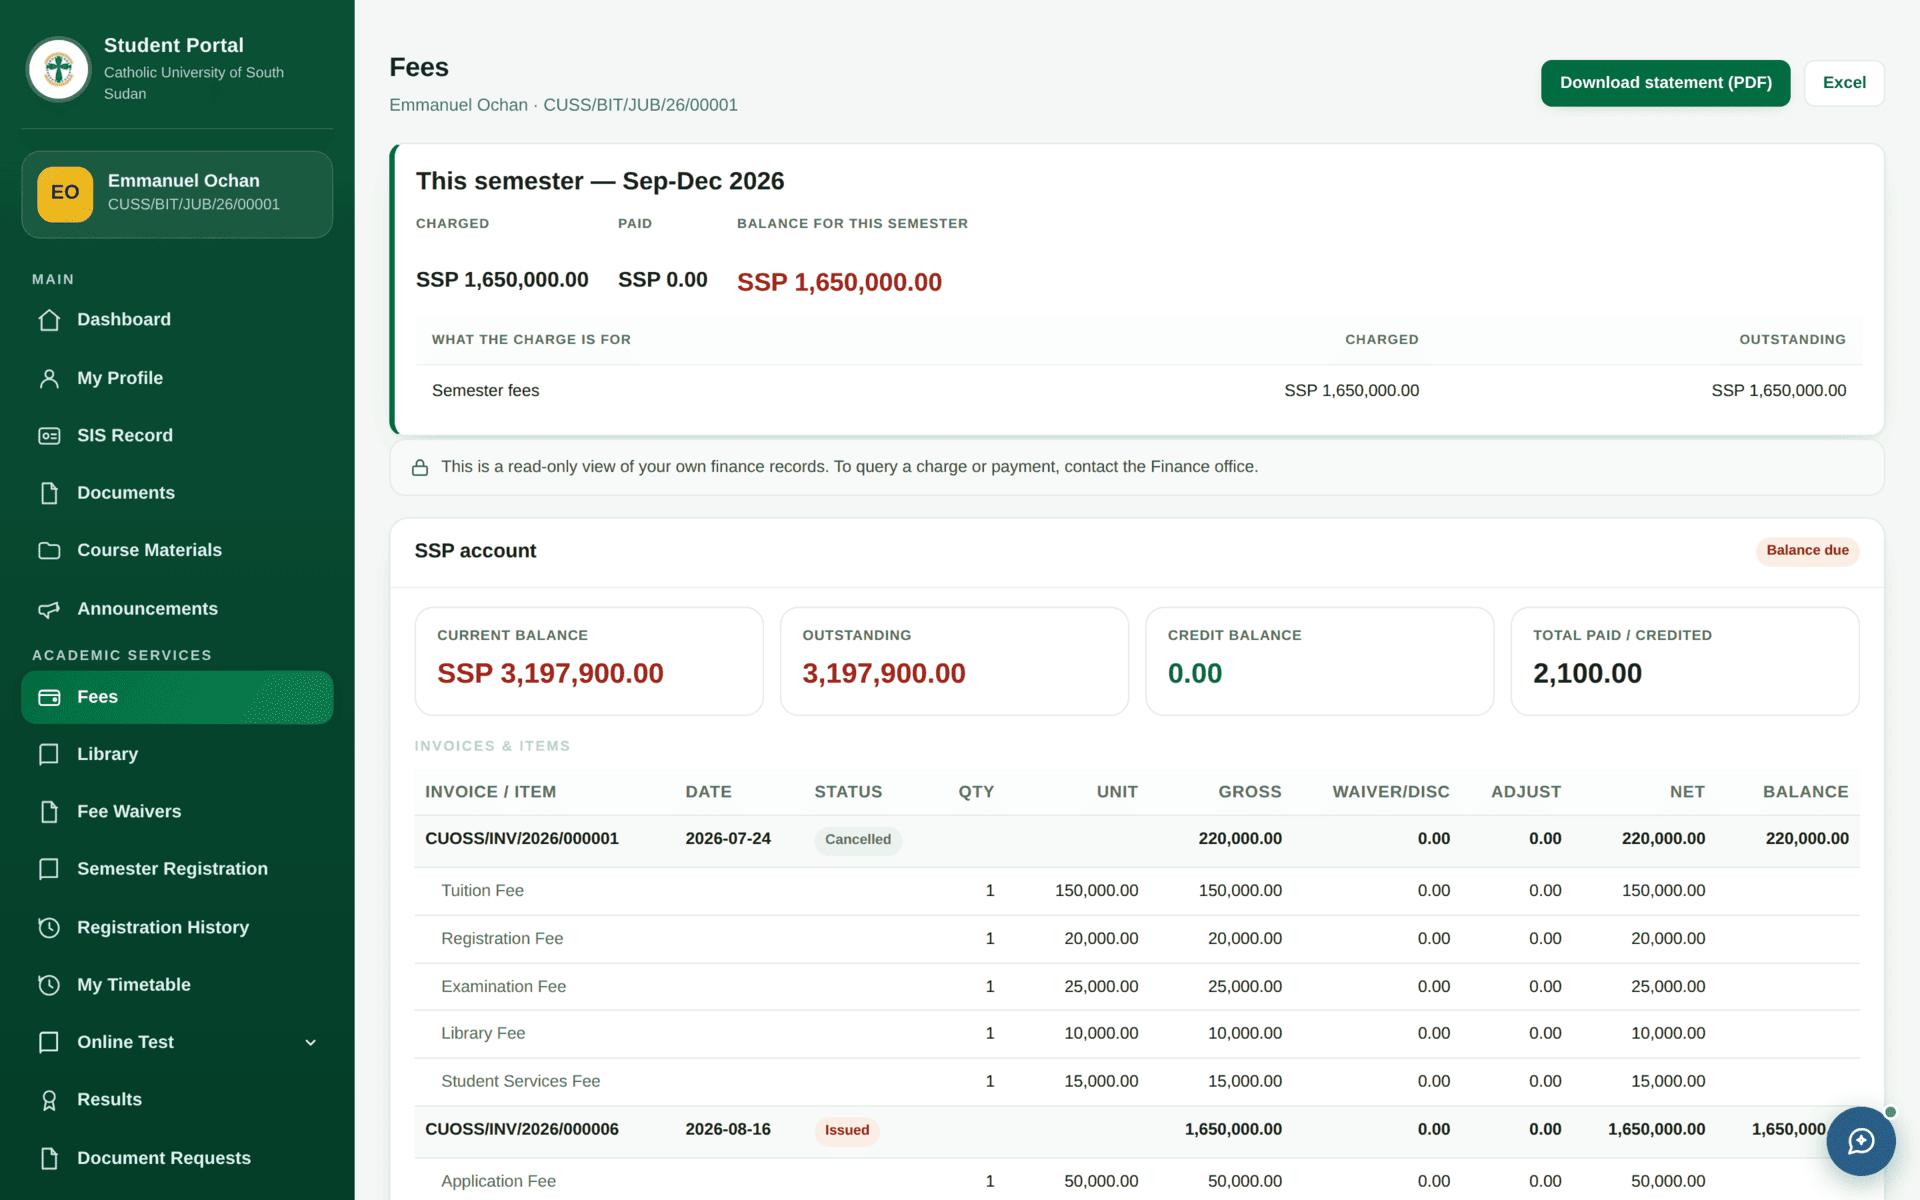Click the Library Fee row label
This screenshot has height=1200, width=1920.
pos(483,1033)
